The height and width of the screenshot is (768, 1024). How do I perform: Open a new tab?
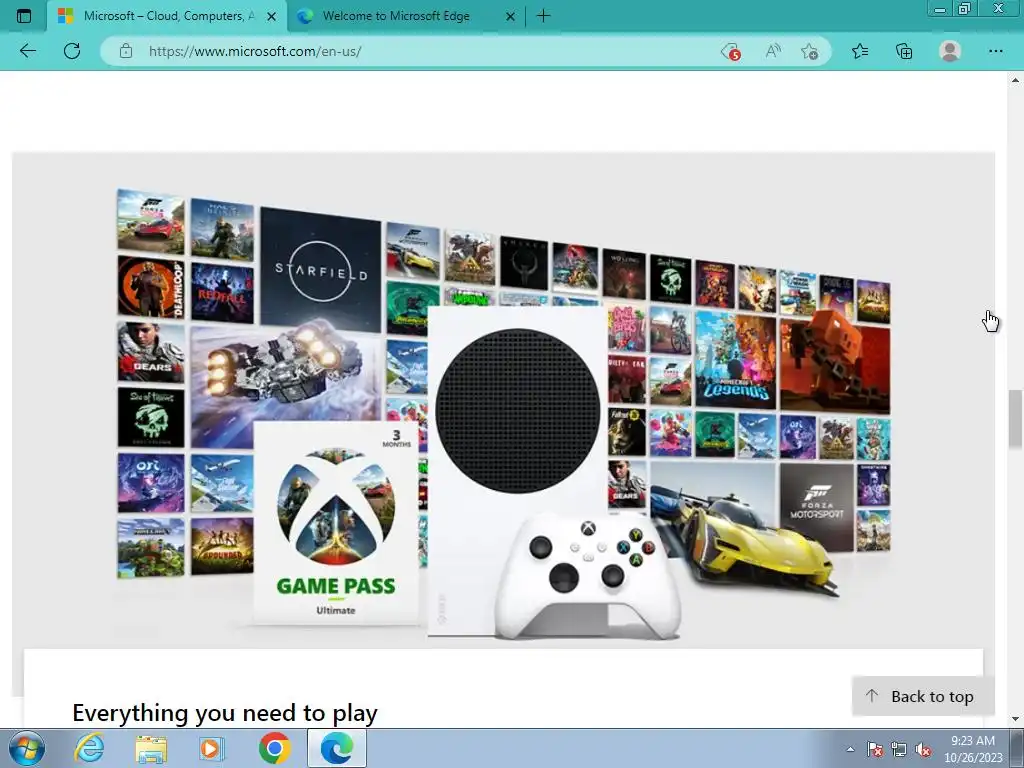click(543, 16)
